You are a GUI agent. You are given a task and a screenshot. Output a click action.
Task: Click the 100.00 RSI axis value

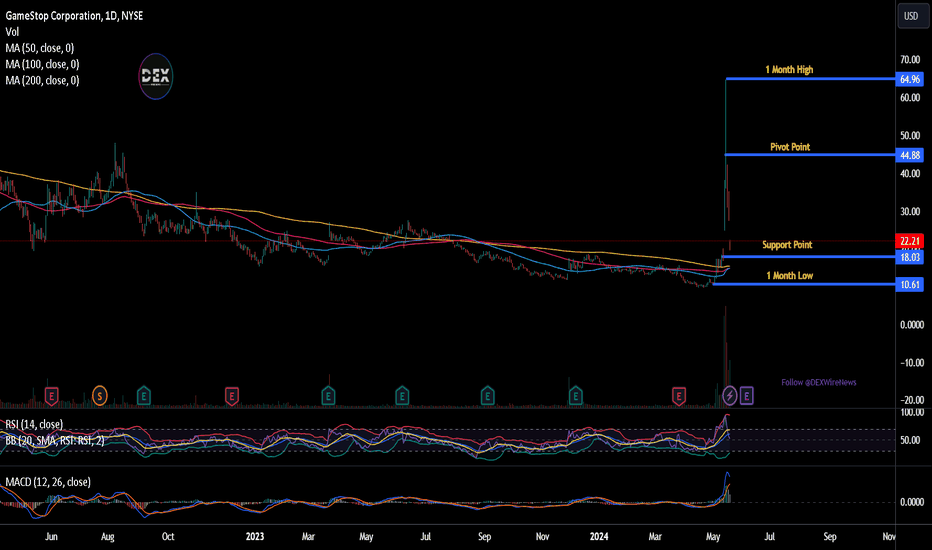click(912, 412)
